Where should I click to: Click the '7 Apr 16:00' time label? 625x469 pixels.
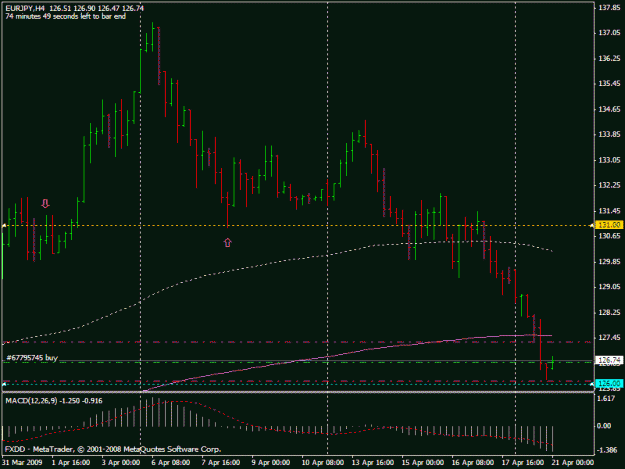tap(221, 463)
